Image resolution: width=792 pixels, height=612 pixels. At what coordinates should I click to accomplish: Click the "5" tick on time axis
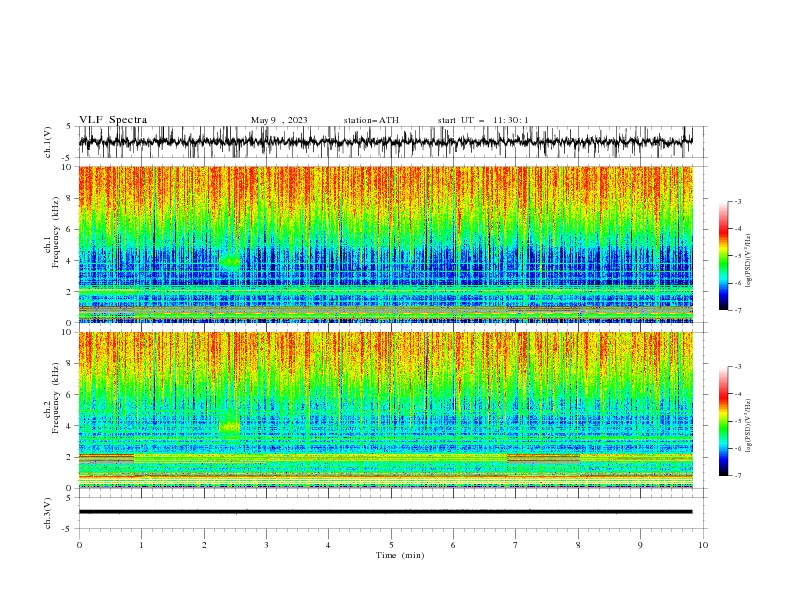tap(391, 545)
